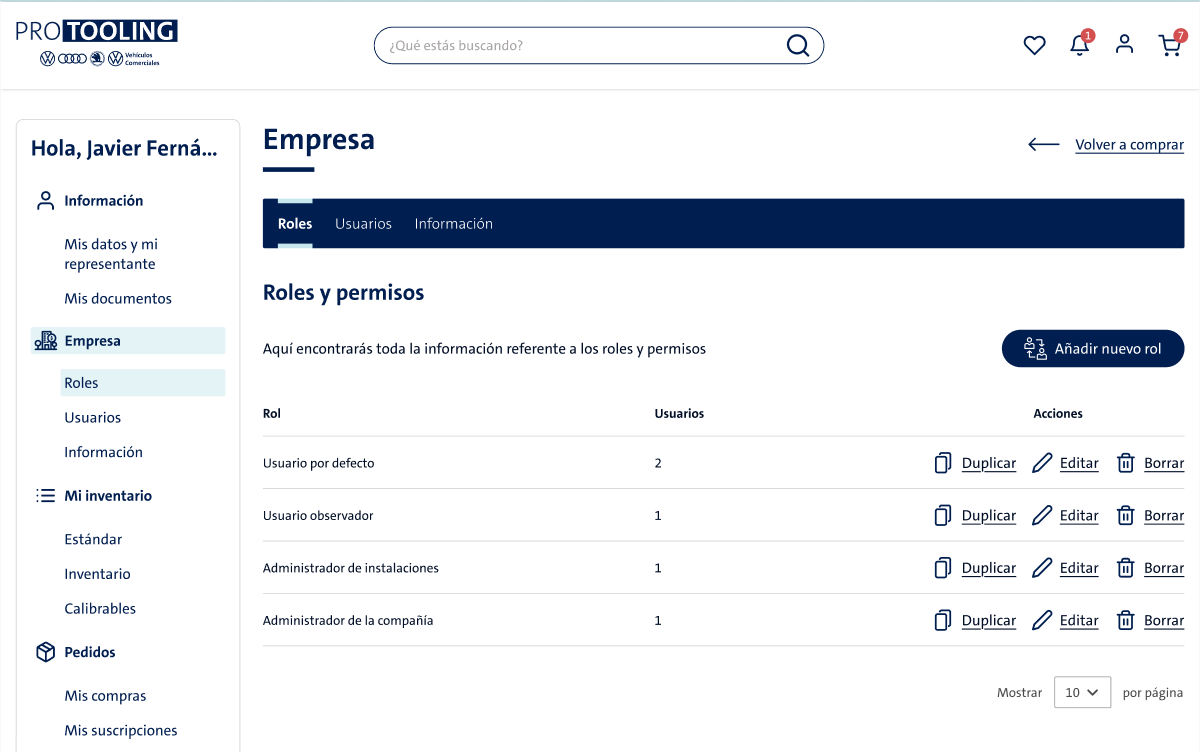The height and width of the screenshot is (752, 1200).
Task: Open the notifications bell icon
Action: click(1080, 45)
